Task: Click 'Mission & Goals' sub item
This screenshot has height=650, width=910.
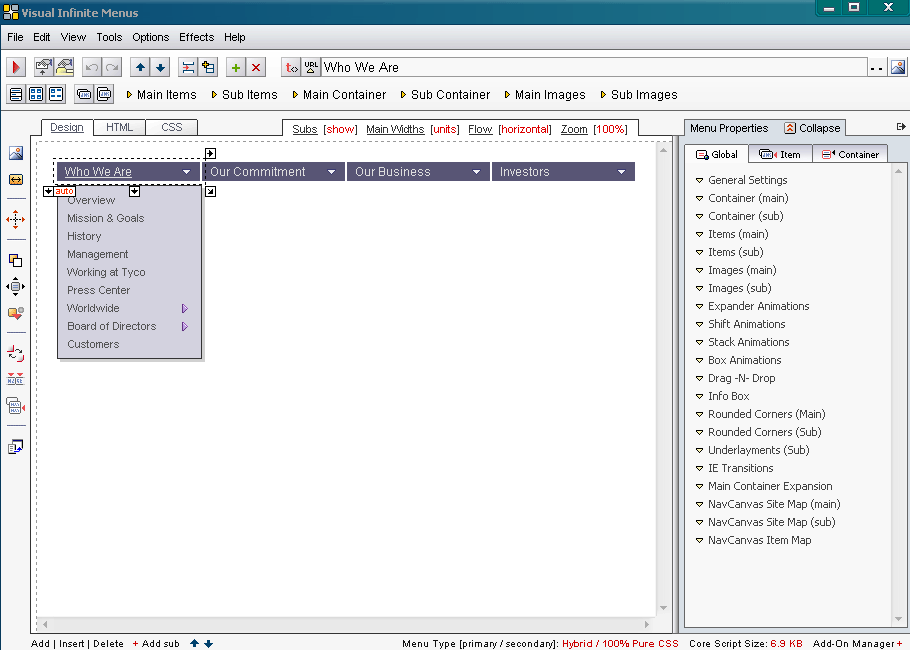Action: tap(106, 218)
